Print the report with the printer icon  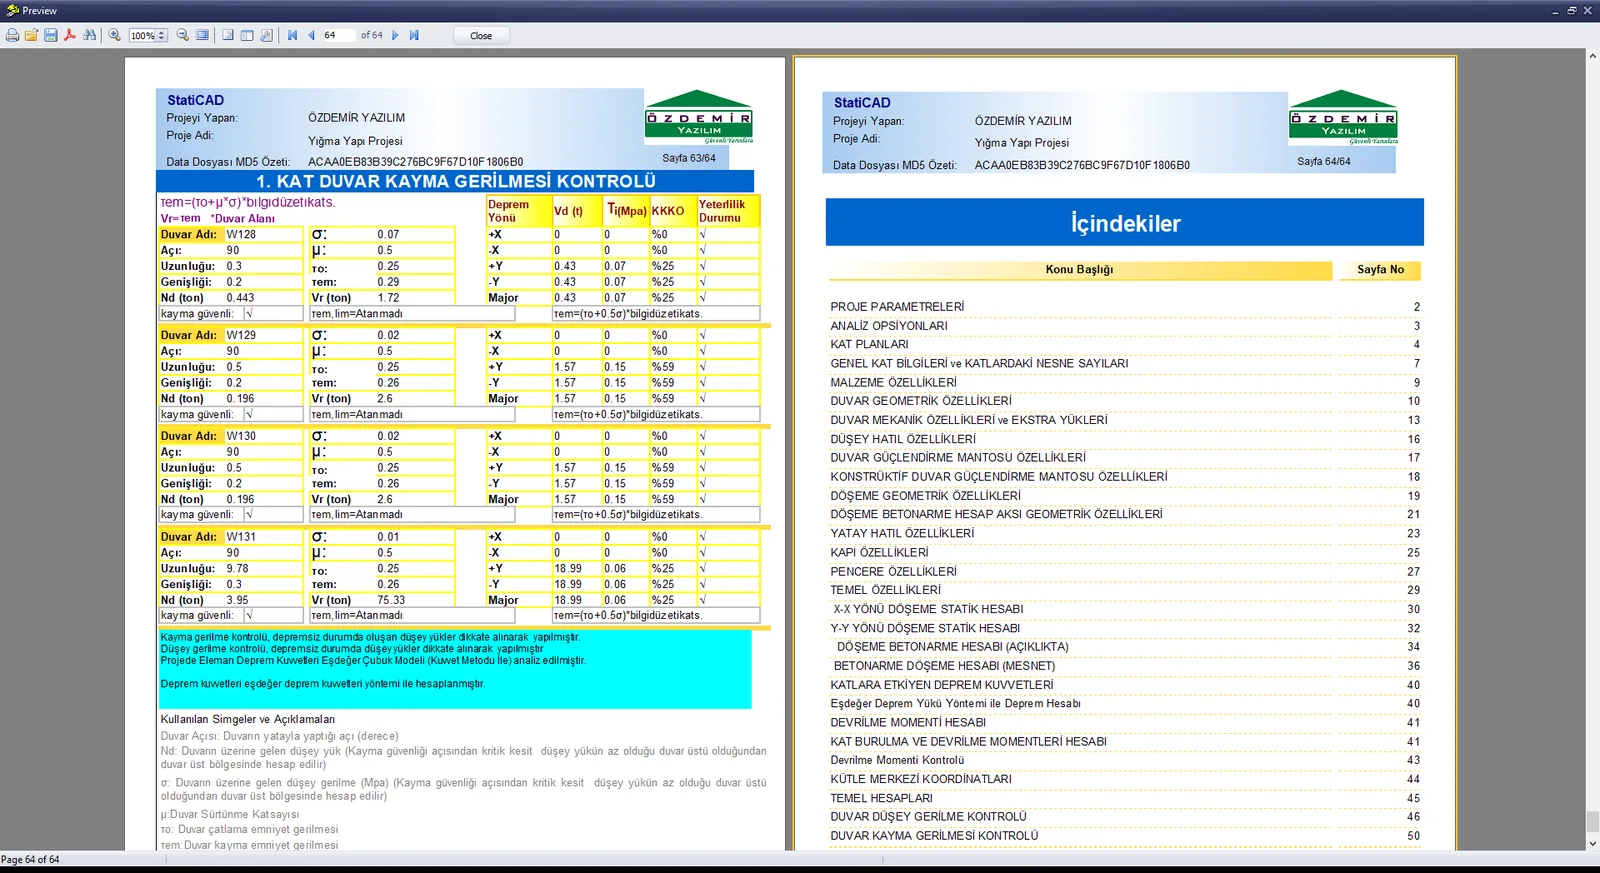coord(12,35)
